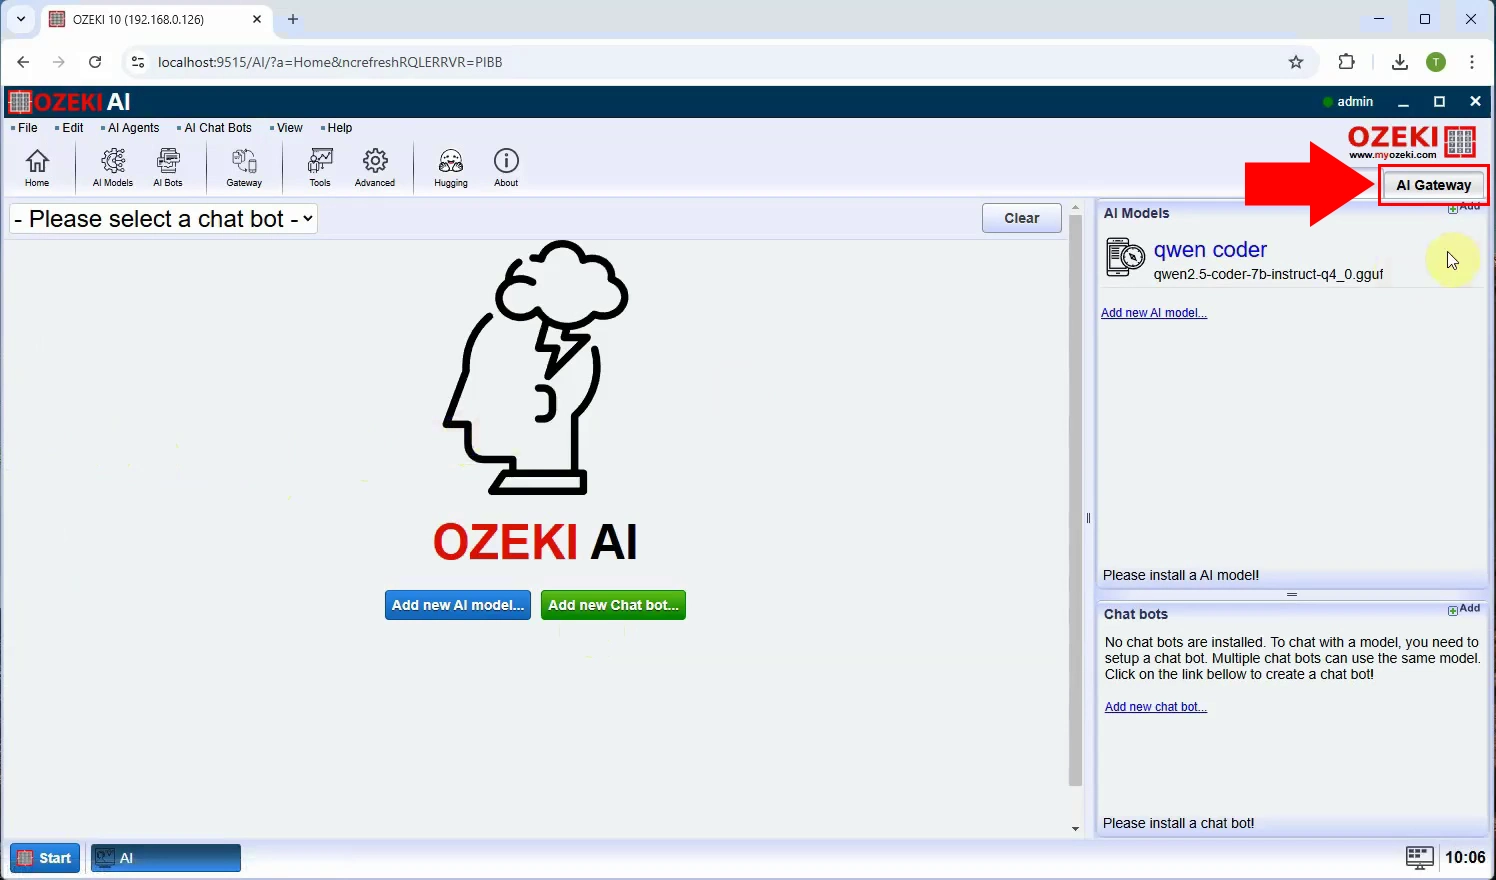Viewport: 1496px width, 880px height.
Task: Open the Gateway toolbar icon
Action: (x=244, y=167)
